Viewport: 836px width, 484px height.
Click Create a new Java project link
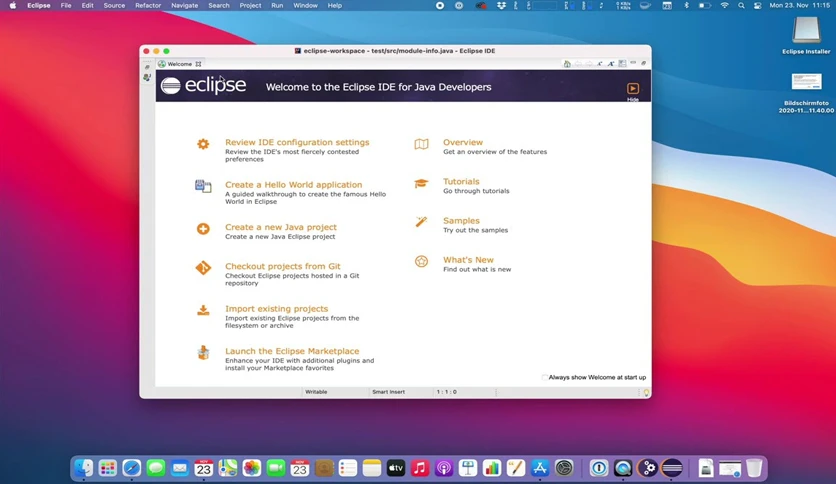click(280, 227)
